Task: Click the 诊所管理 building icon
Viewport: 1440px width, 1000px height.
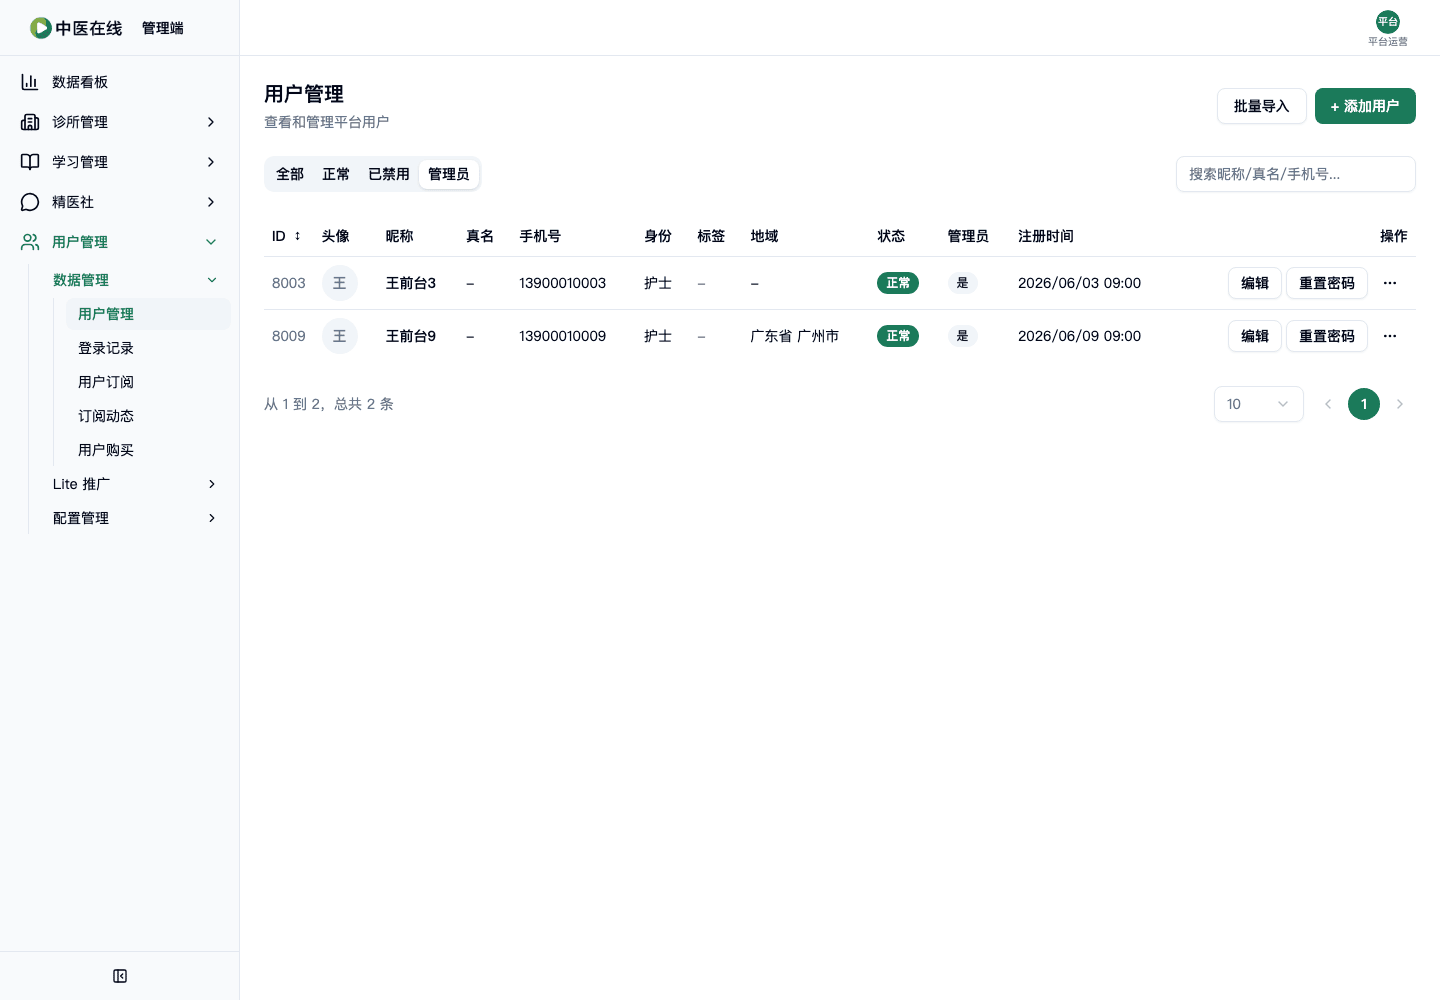Action: click(x=30, y=122)
